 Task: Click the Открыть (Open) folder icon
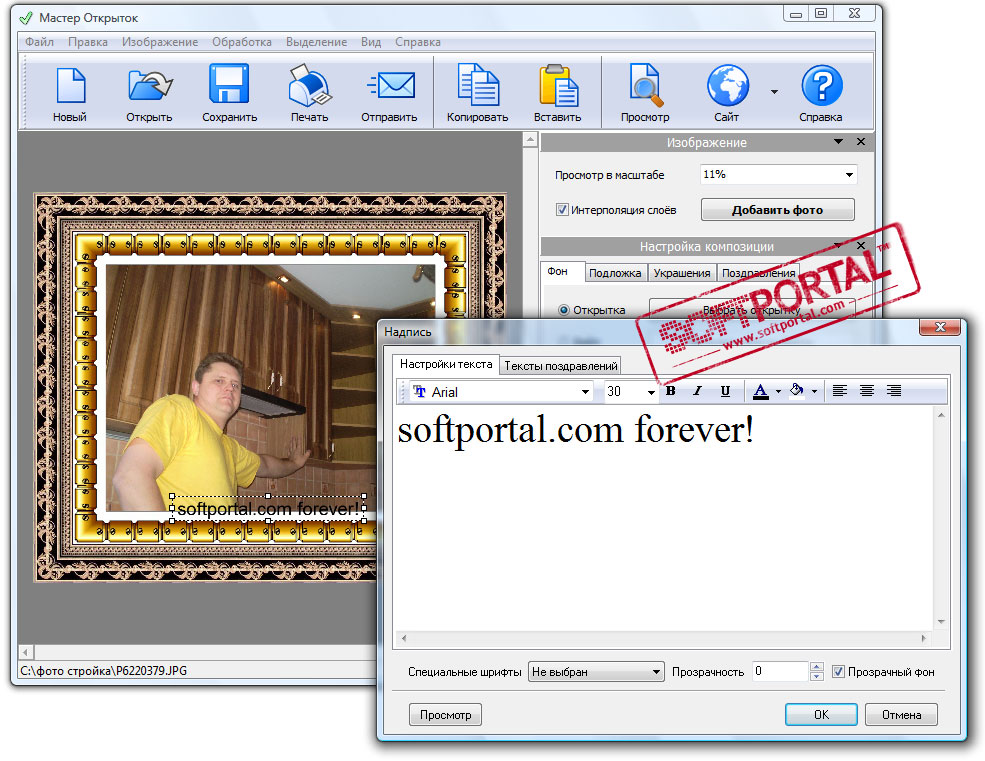(150, 85)
